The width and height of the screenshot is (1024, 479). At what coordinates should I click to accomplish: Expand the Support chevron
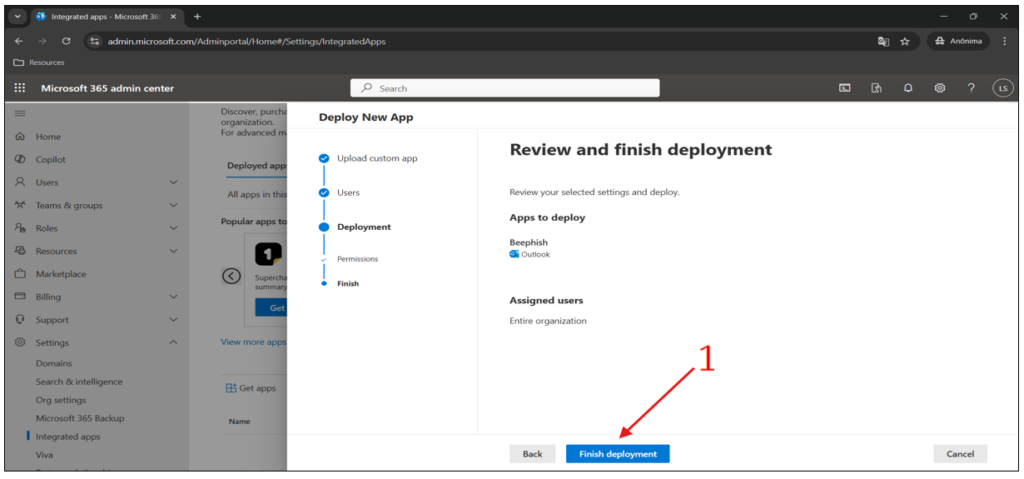(x=174, y=320)
